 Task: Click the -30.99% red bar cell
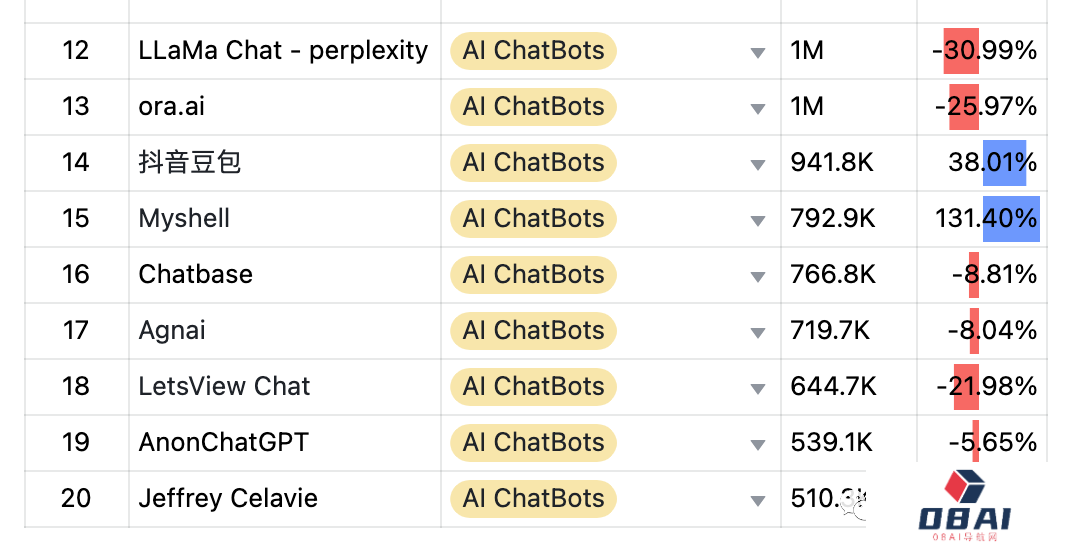(x=982, y=51)
